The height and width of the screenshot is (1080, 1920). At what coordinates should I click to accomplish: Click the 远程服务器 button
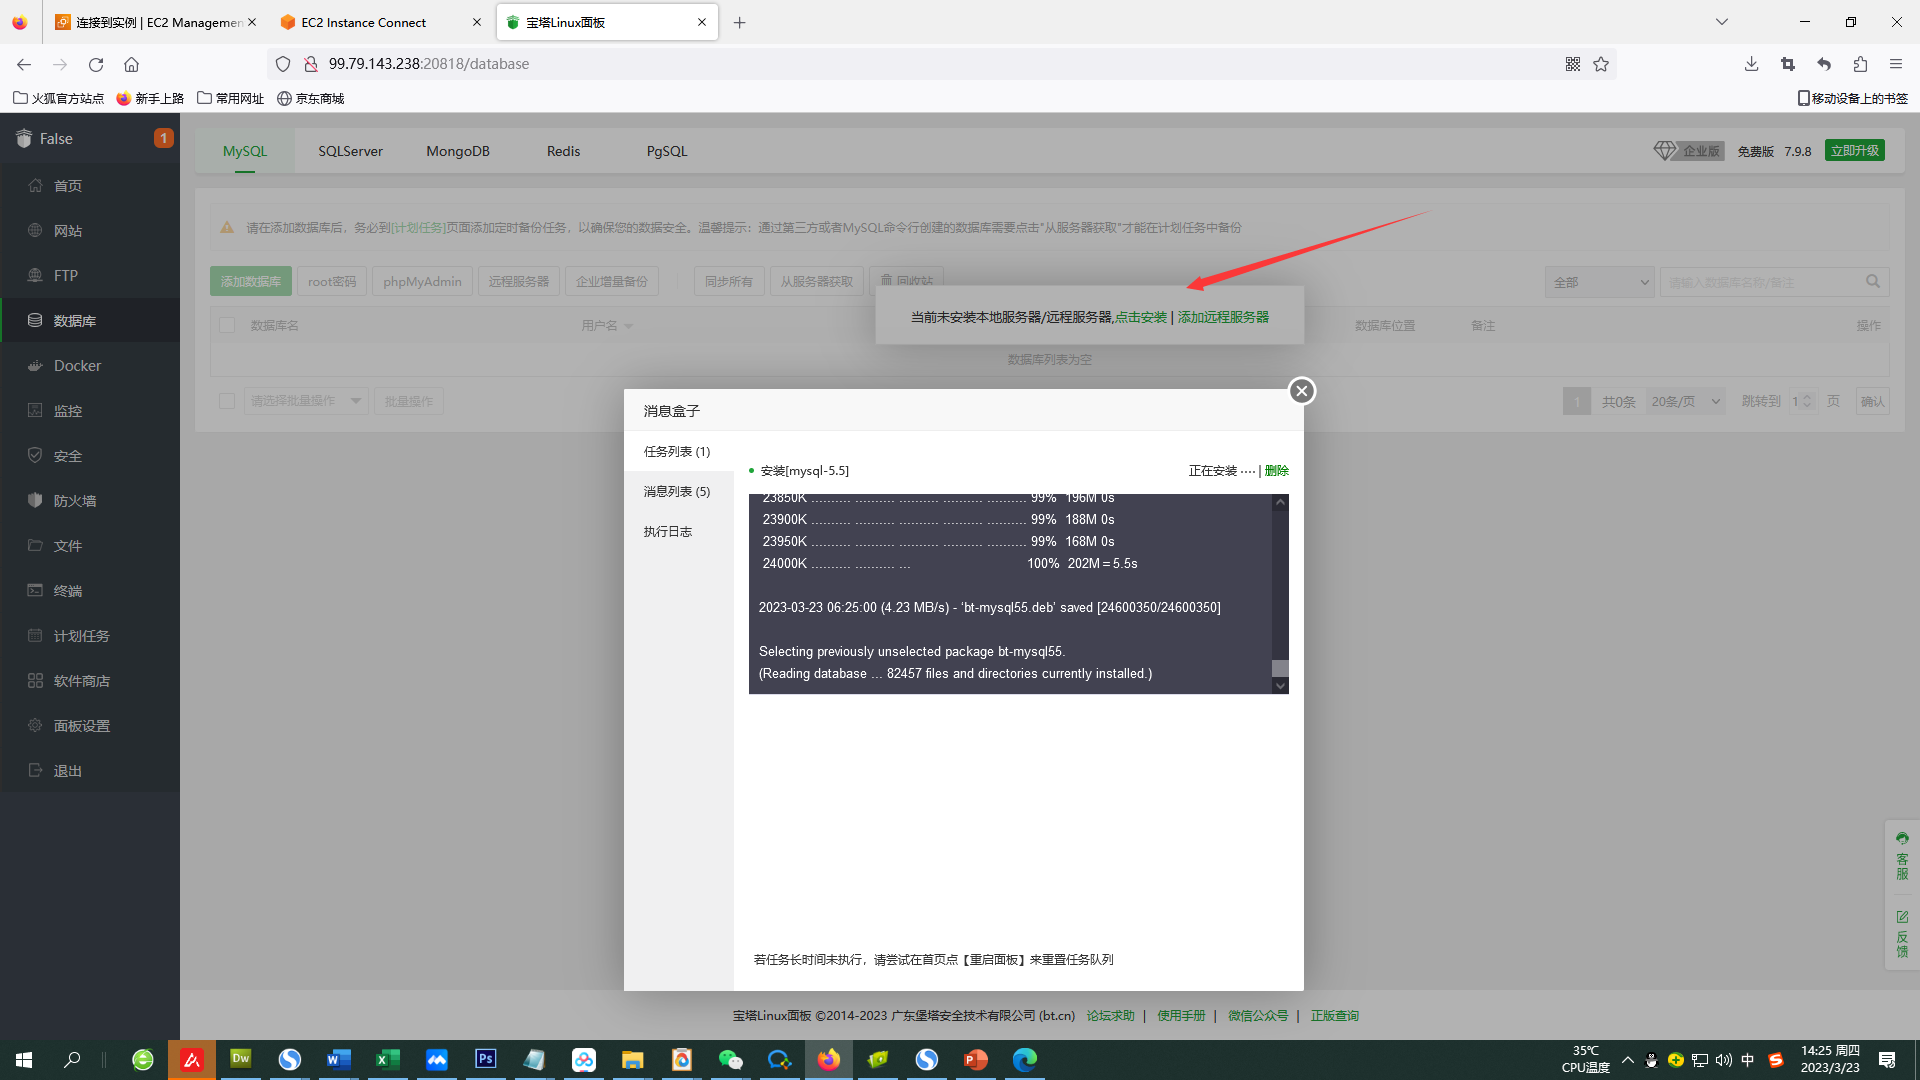coord(519,282)
